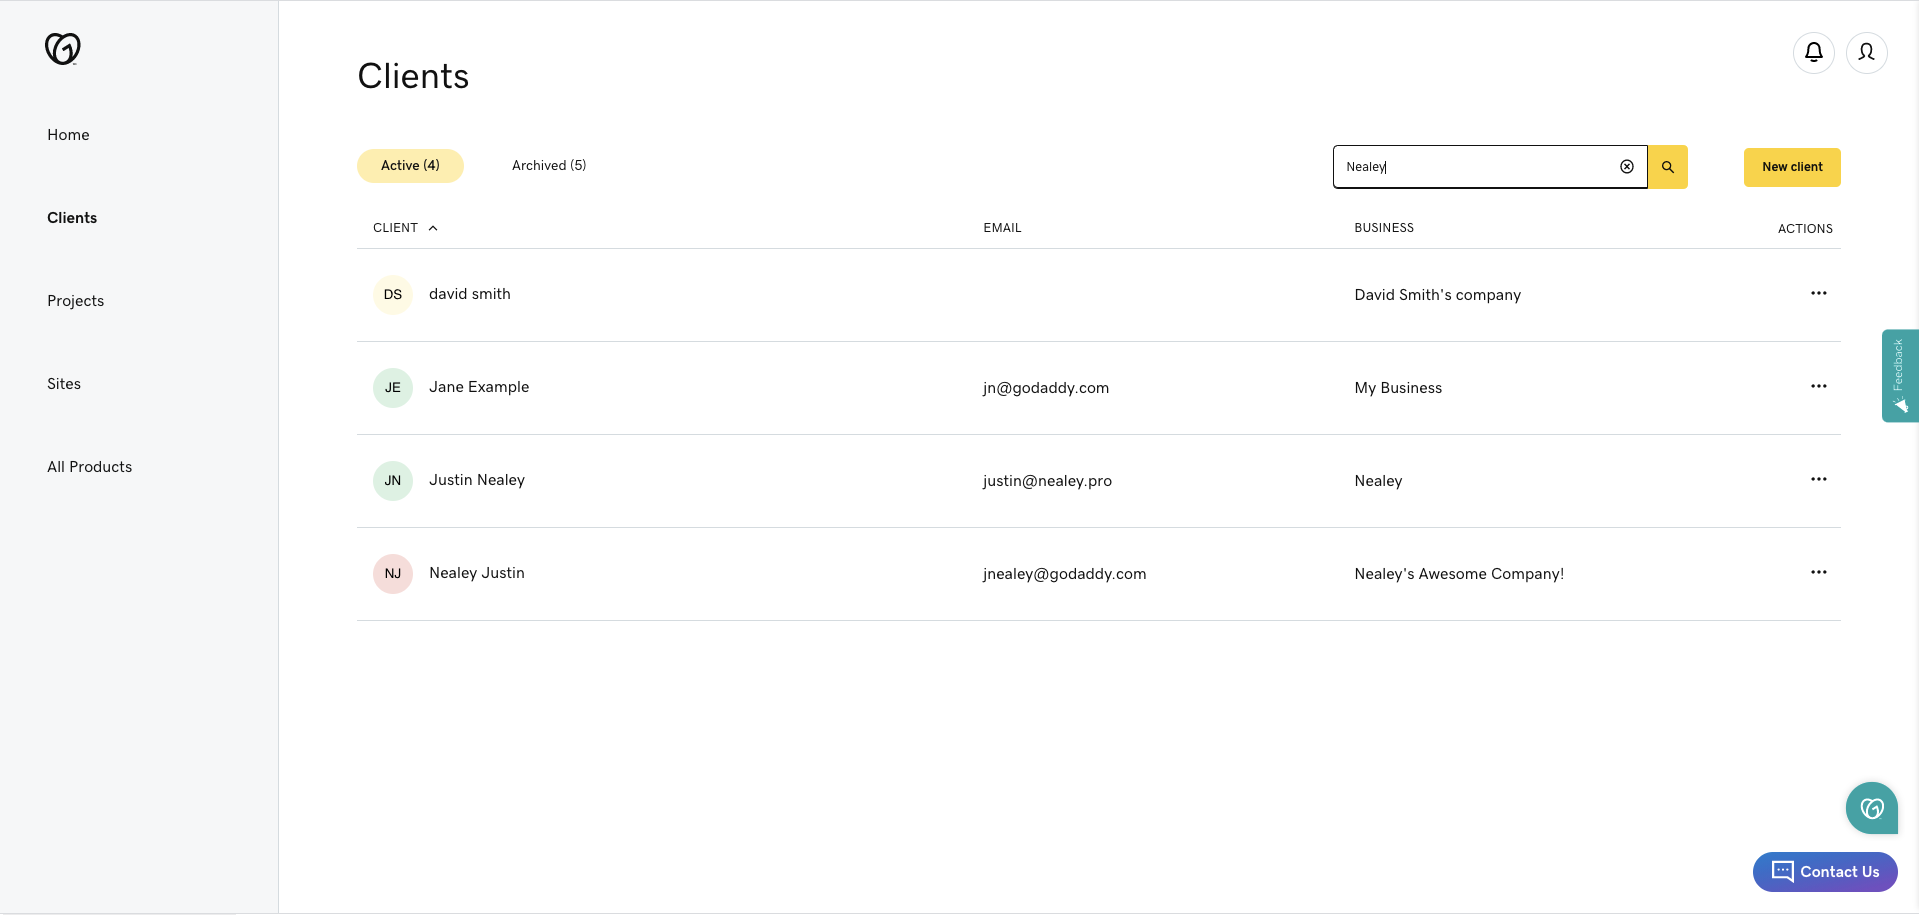1919x915 pixels.
Task: Click the NJ avatar for Nealey Justin
Action: click(x=393, y=574)
